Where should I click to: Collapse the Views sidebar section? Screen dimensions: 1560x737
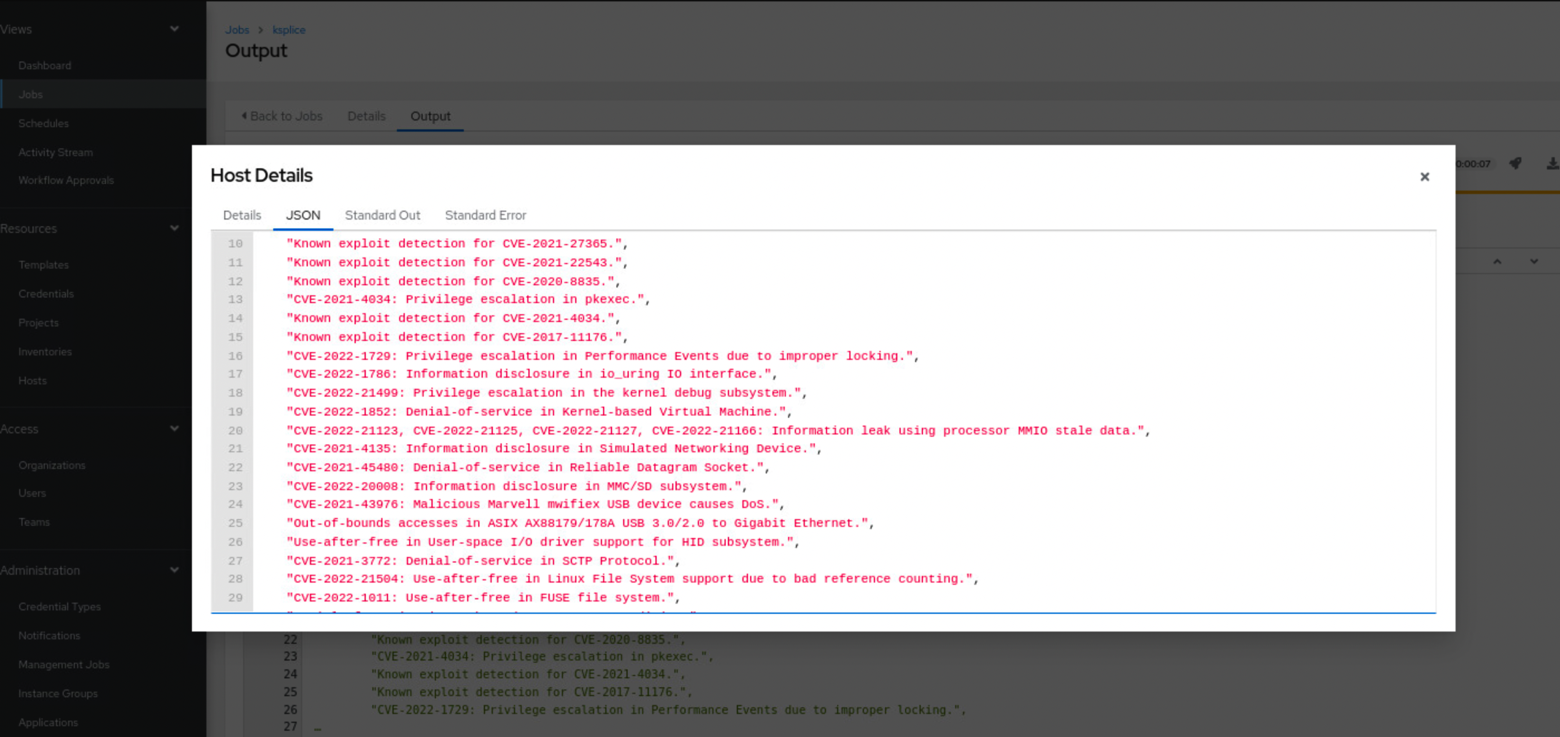(x=174, y=29)
